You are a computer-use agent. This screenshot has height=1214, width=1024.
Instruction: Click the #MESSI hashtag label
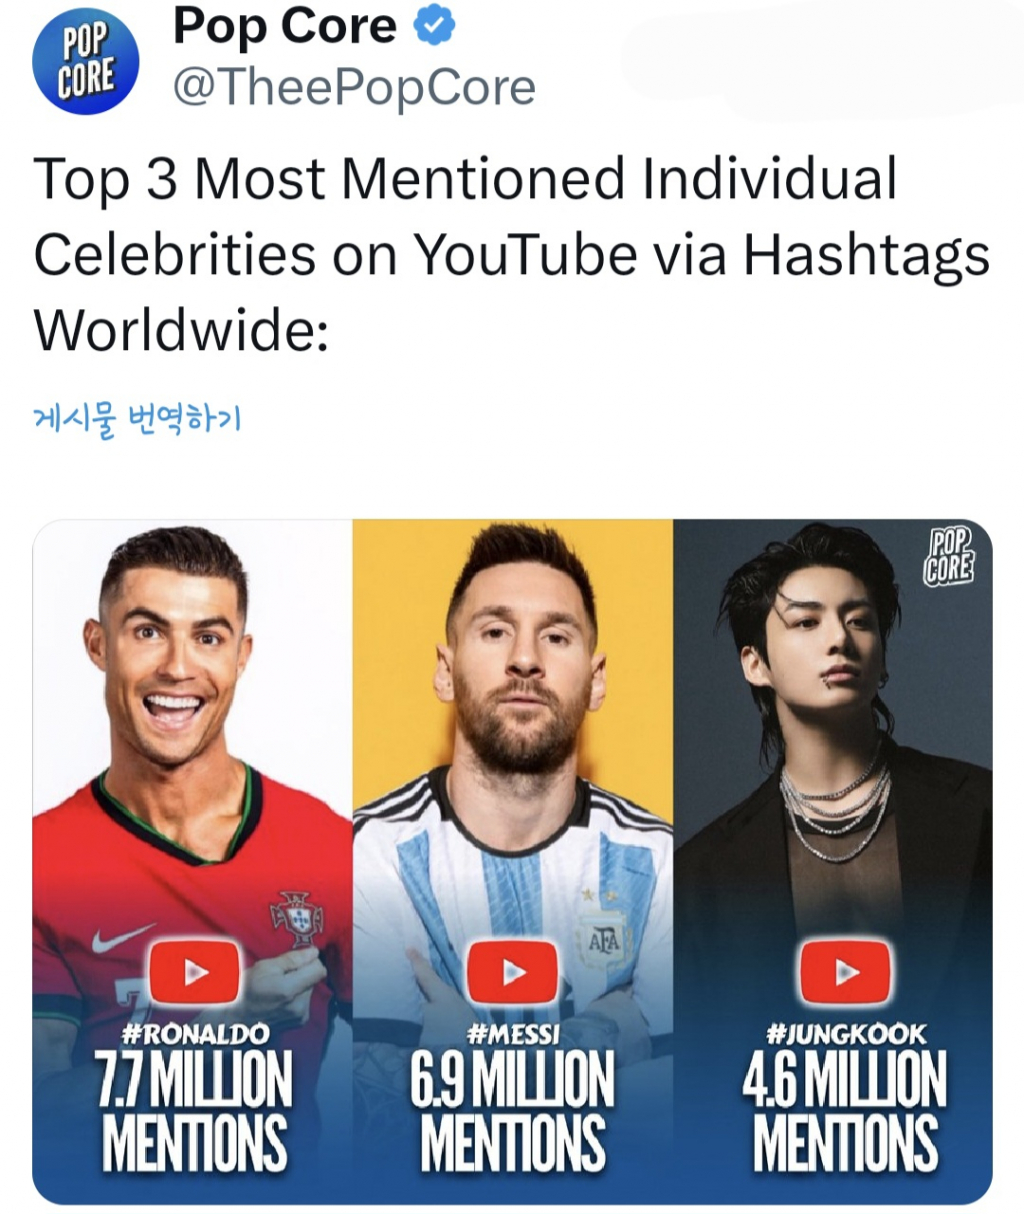[512, 1033]
